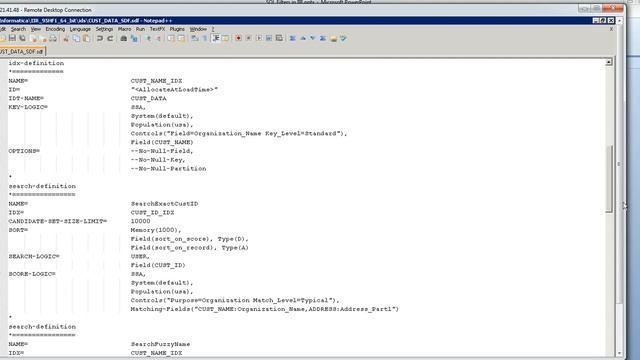Open the Window menu
Screen dimensions: 640x360
198,29
